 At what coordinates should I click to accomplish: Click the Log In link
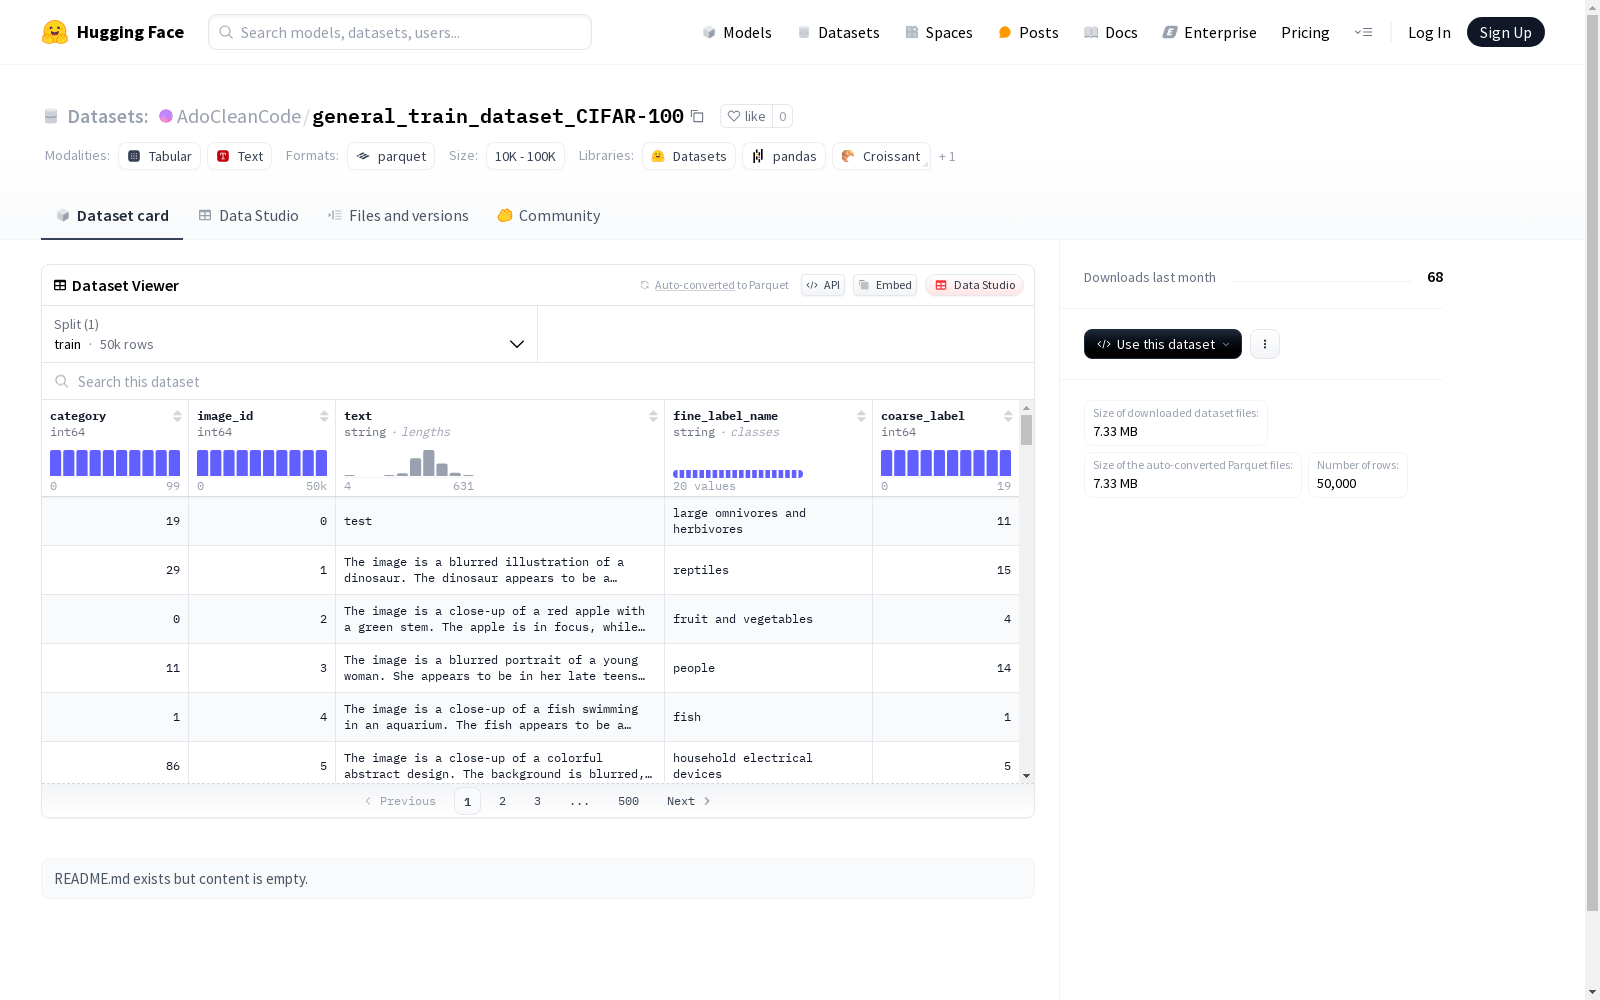pyautogui.click(x=1429, y=32)
